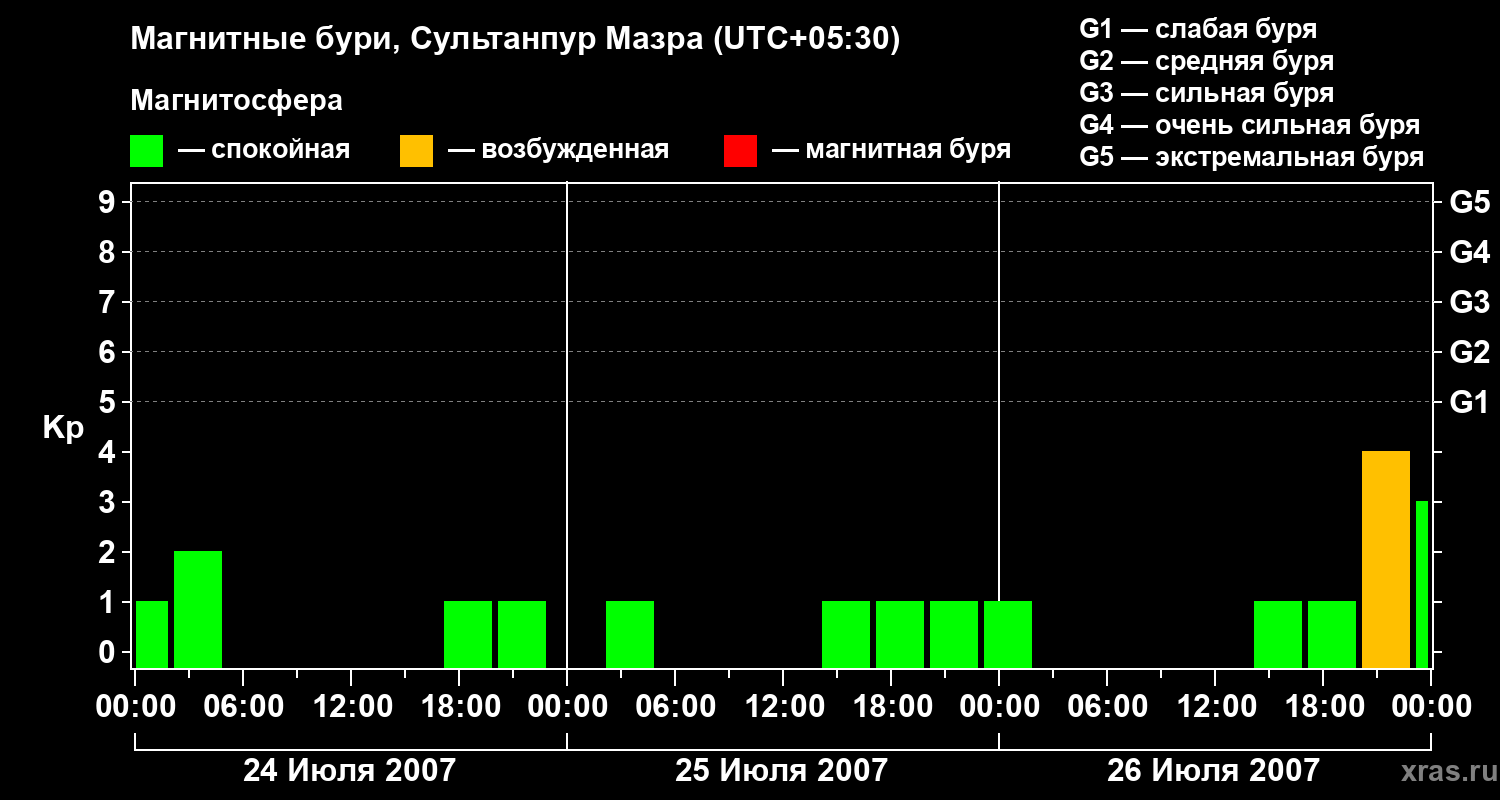The width and height of the screenshot is (1500, 800).
Task: Click the legend label '— магнитная буря'
Action: (x=892, y=150)
